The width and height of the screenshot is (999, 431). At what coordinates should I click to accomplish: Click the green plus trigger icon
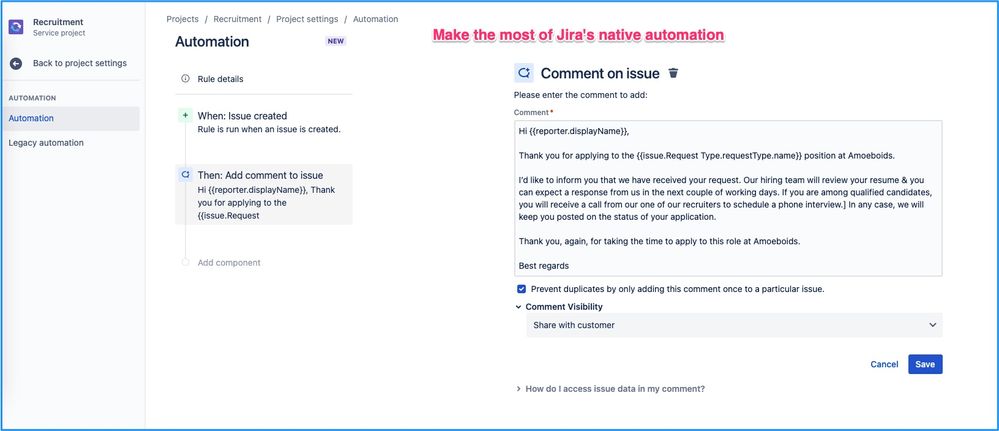(185, 115)
